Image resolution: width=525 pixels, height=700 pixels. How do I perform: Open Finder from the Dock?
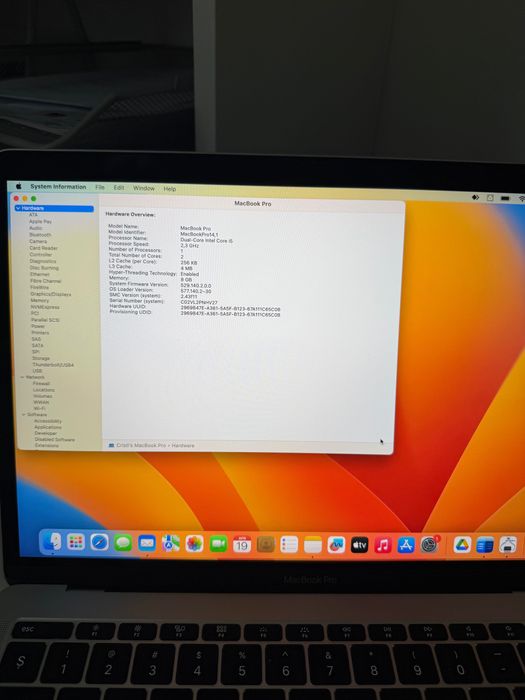coord(52,542)
